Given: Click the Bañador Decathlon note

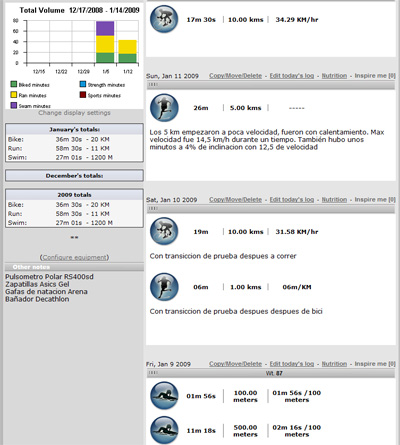Looking at the screenshot, I should [x=37, y=299].
